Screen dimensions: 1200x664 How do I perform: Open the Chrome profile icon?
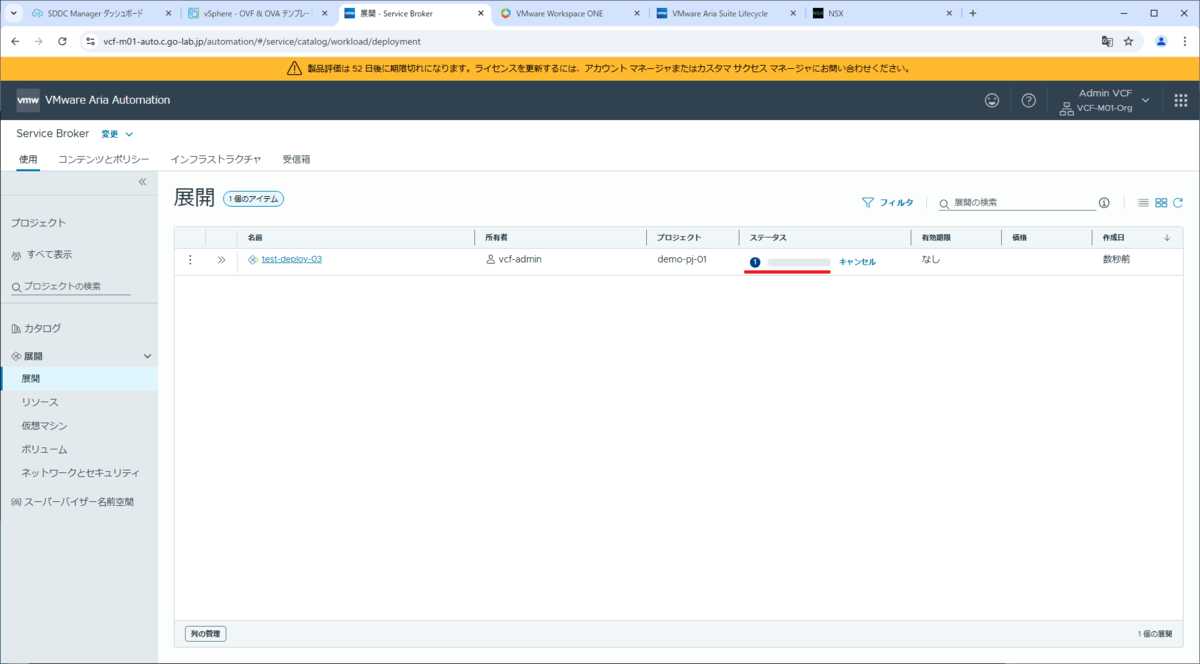coord(1161,41)
